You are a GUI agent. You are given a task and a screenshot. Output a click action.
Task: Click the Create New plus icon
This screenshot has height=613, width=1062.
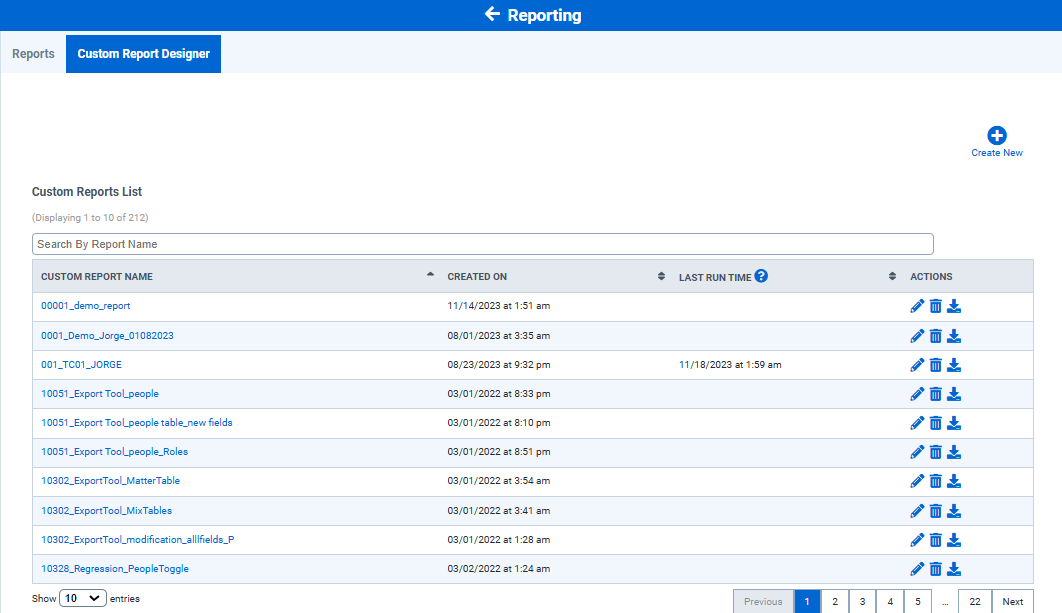click(996, 135)
